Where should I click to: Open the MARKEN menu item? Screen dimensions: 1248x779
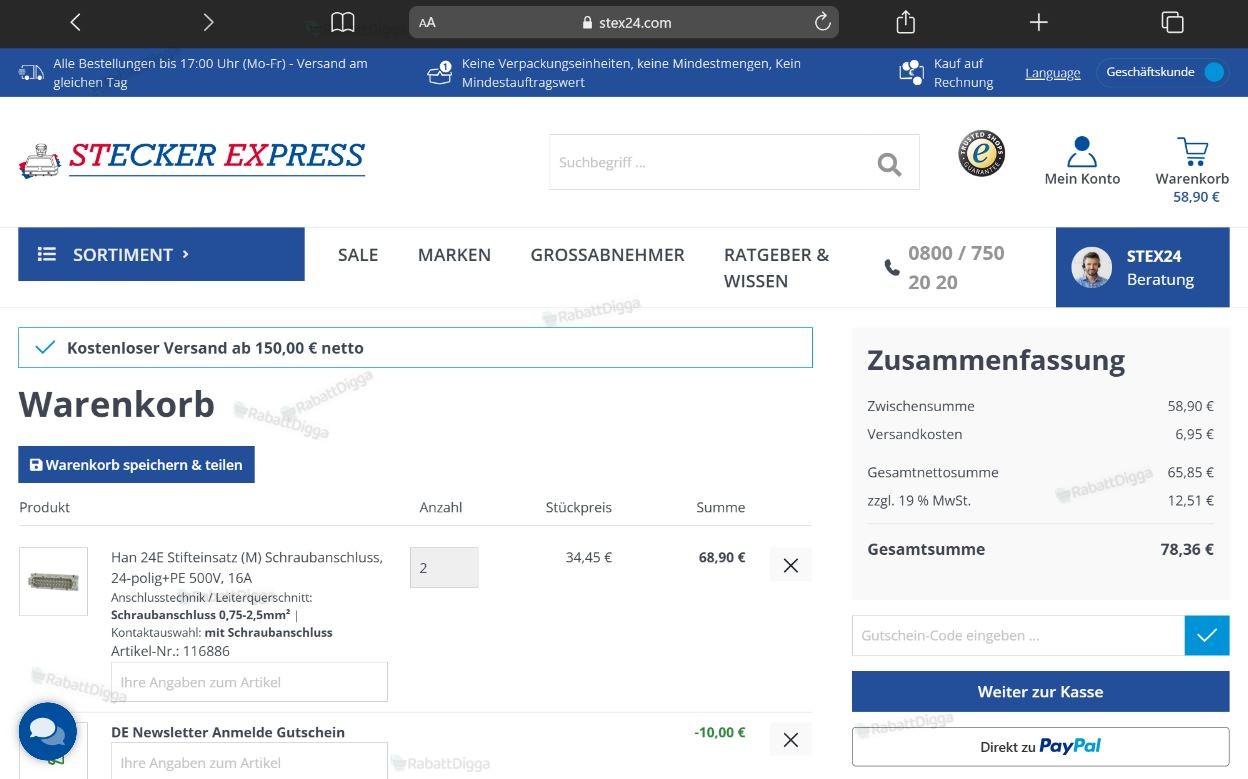tap(454, 255)
